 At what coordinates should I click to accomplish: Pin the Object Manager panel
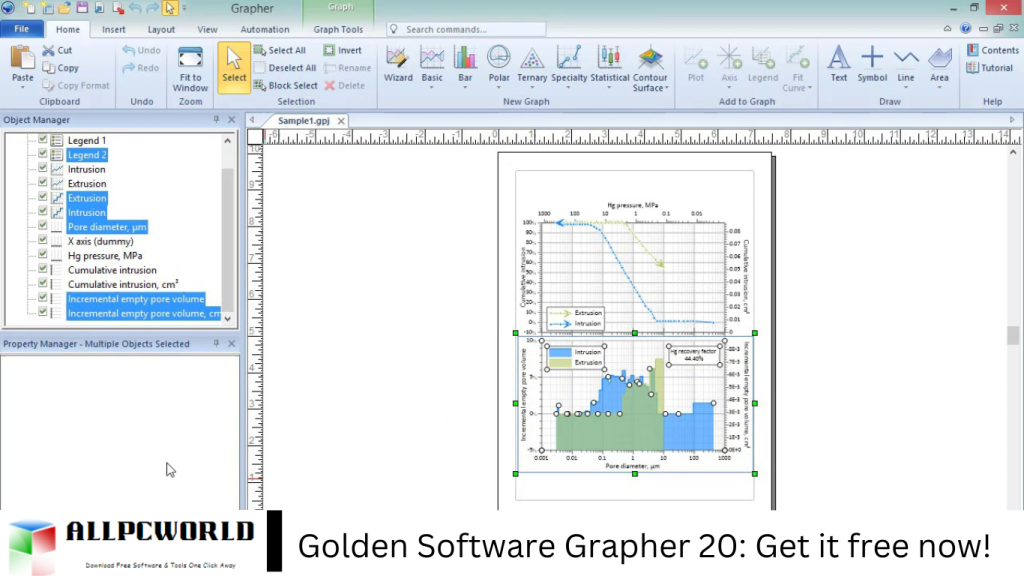(x=216, y=120)
